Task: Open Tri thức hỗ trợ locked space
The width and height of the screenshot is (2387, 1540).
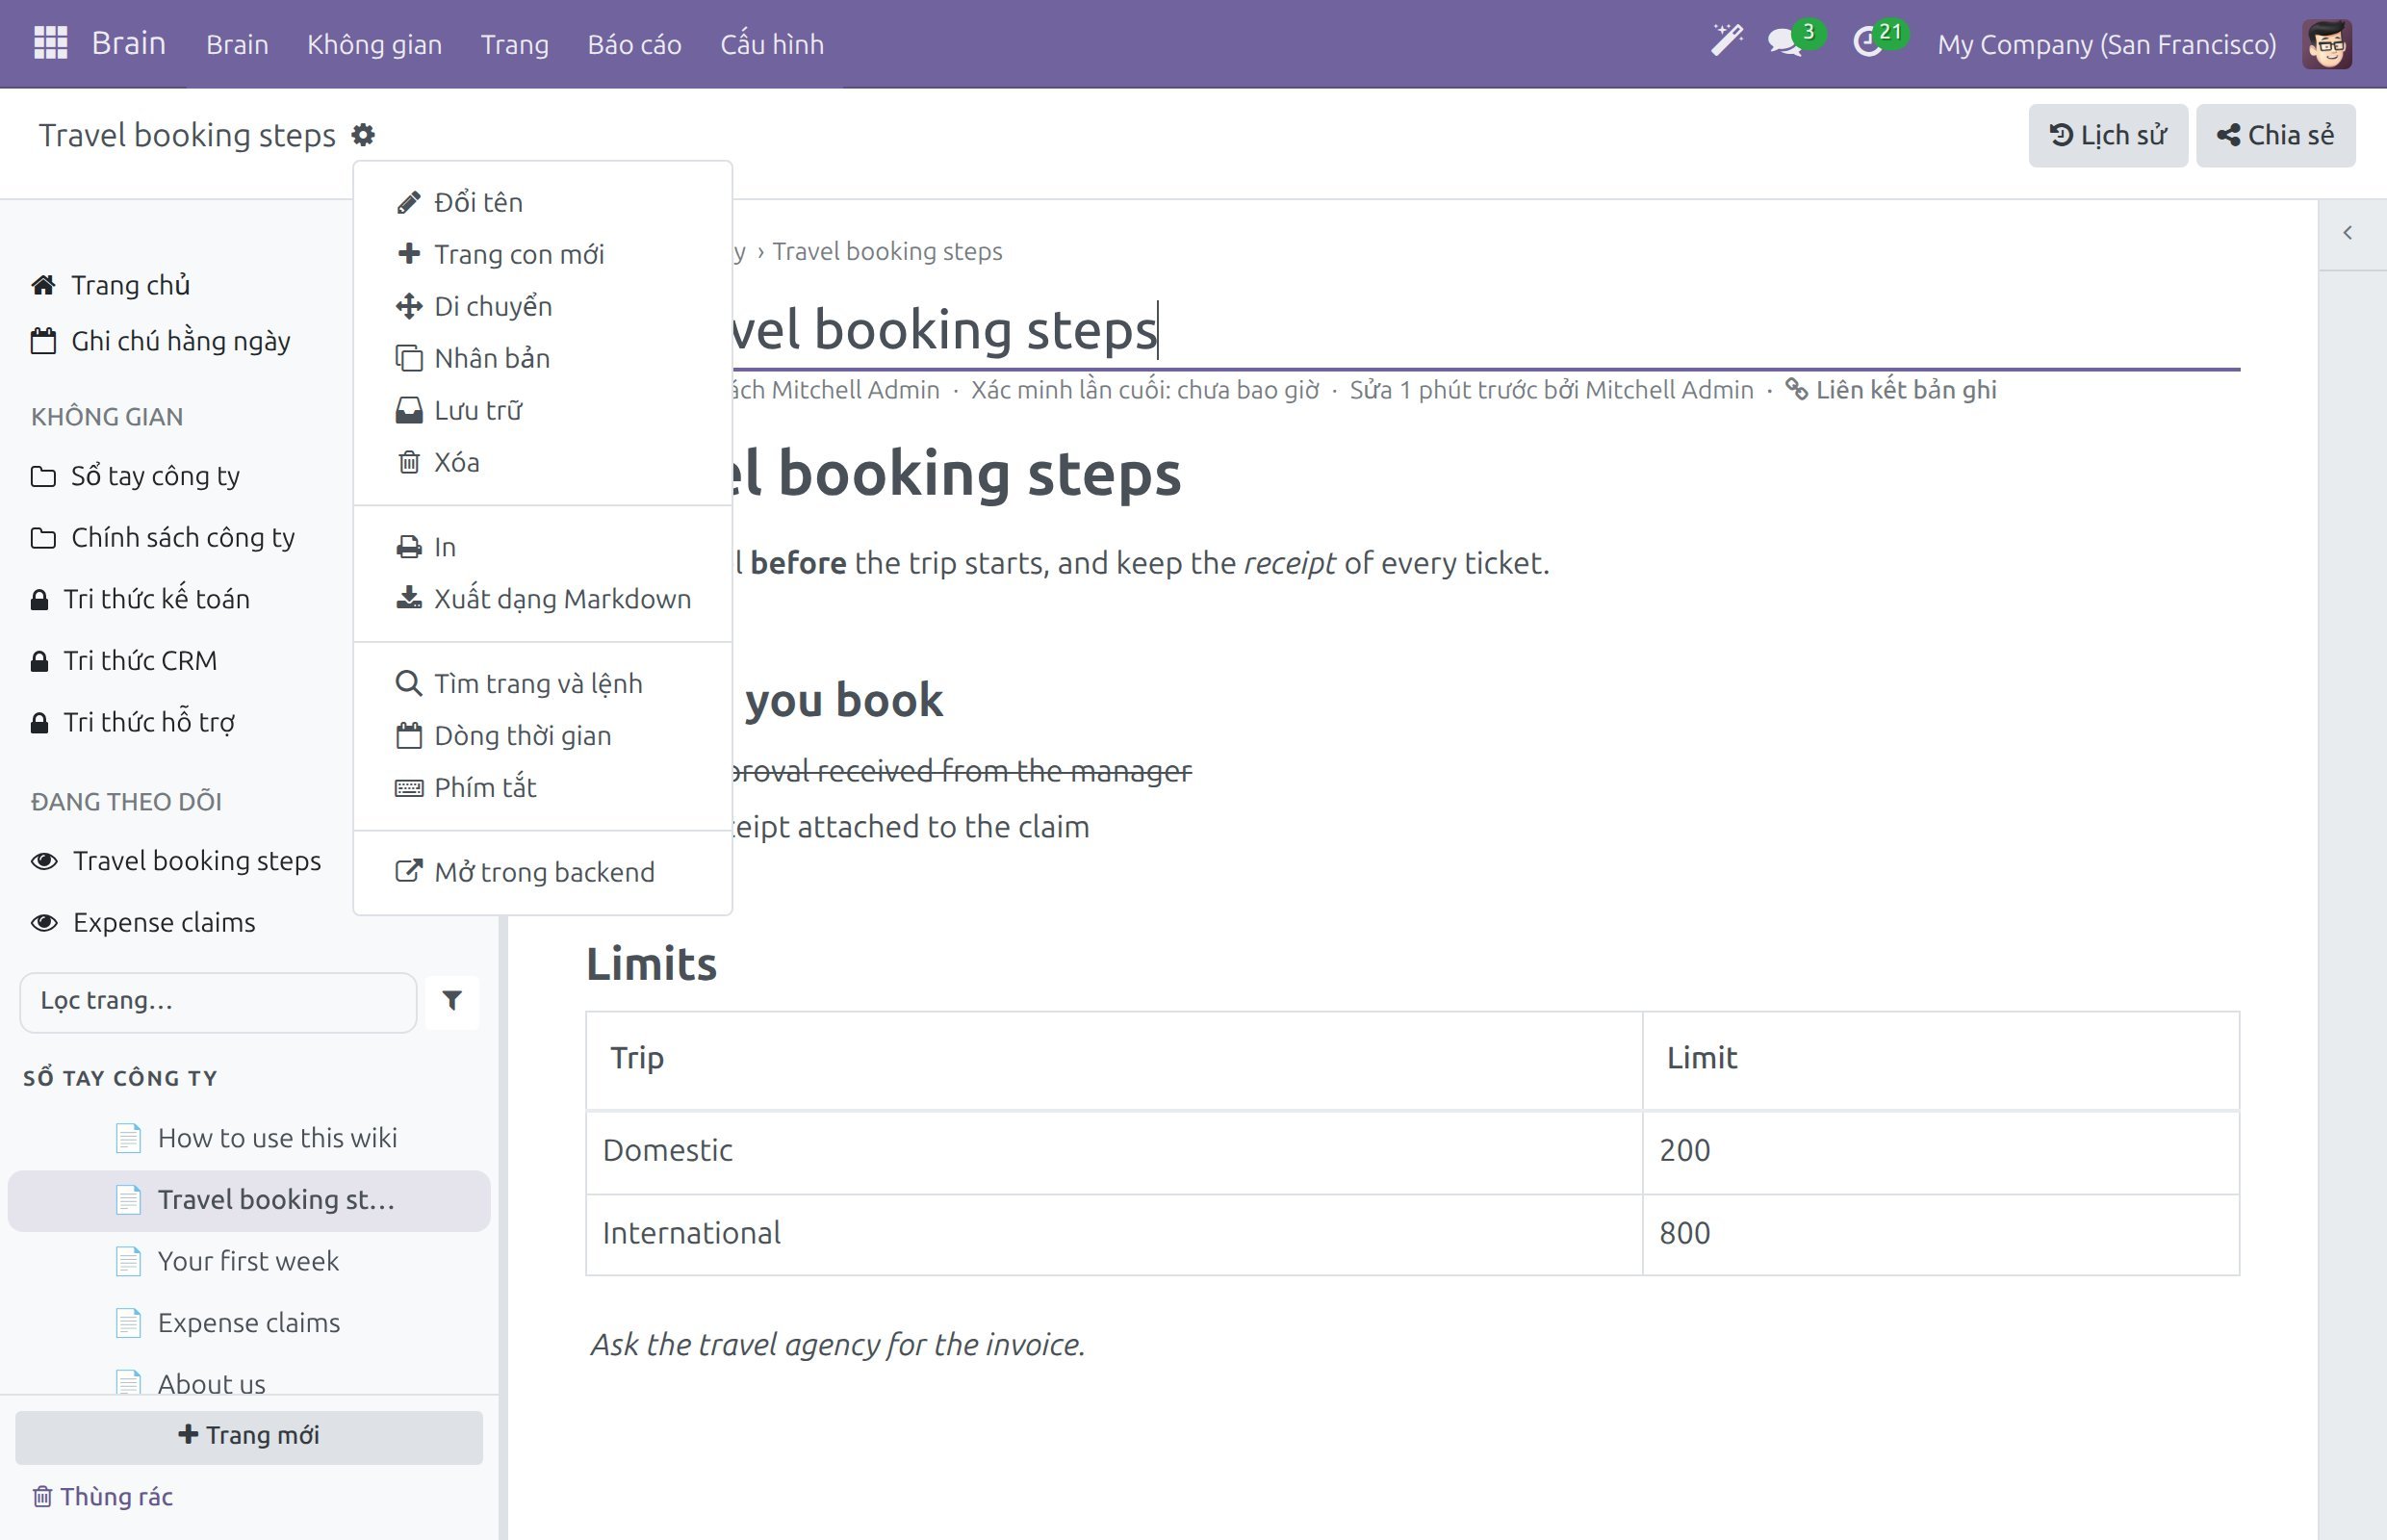Action: 133,723
